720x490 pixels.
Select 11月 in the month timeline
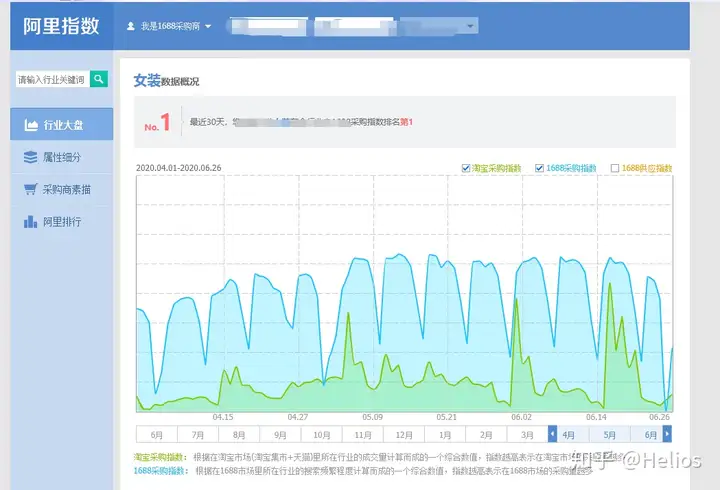[363, 435]
